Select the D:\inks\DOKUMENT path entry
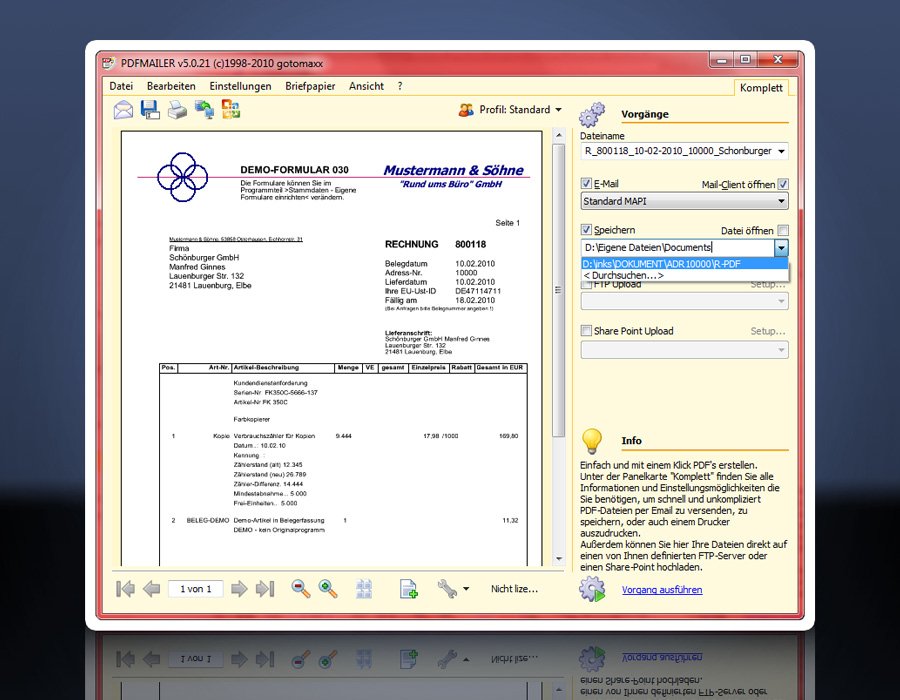 point(684,264)
